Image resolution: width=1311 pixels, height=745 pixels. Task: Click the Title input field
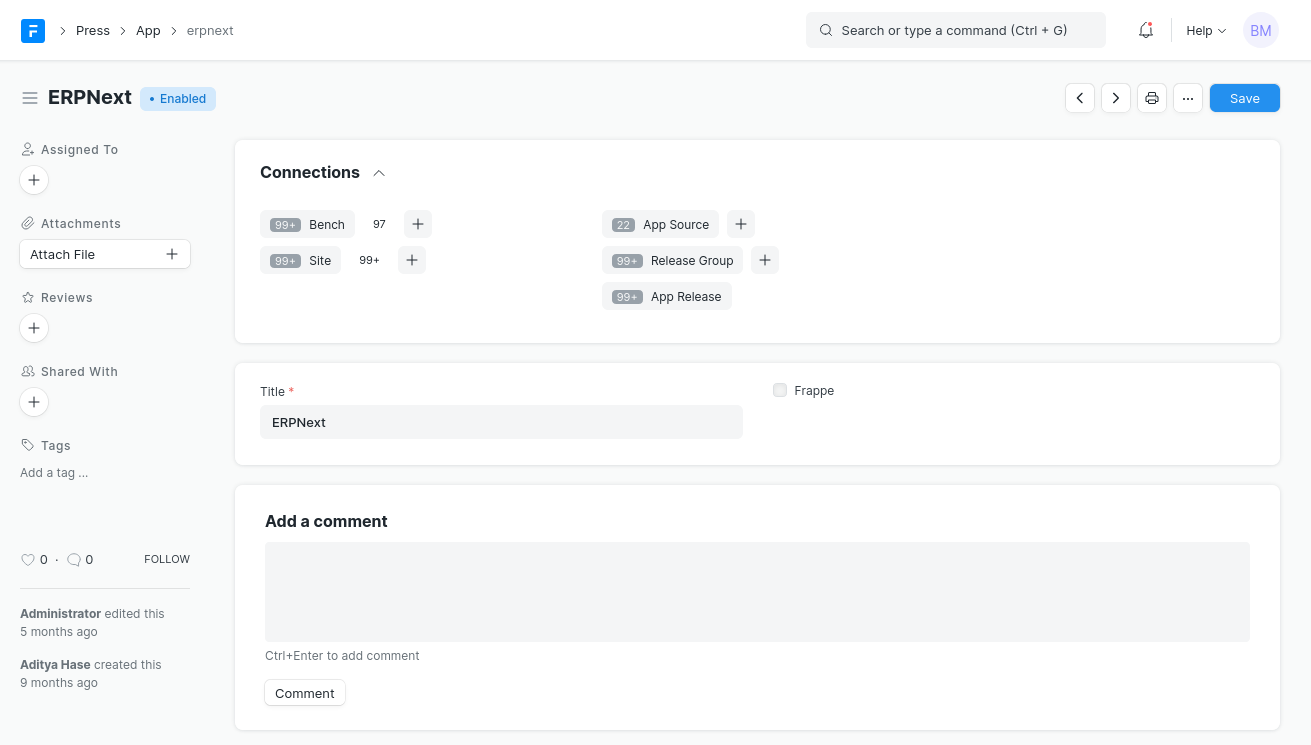point(501,422)
